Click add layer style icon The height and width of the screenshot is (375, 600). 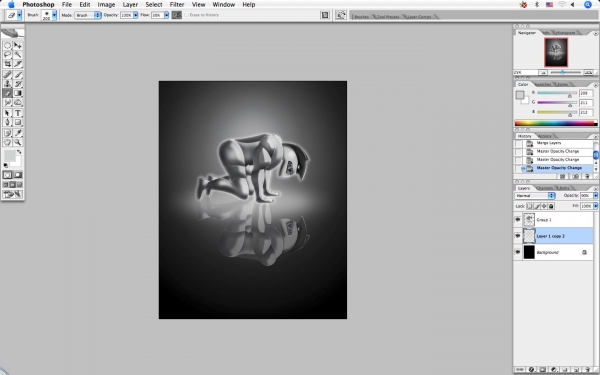point(532,370)
